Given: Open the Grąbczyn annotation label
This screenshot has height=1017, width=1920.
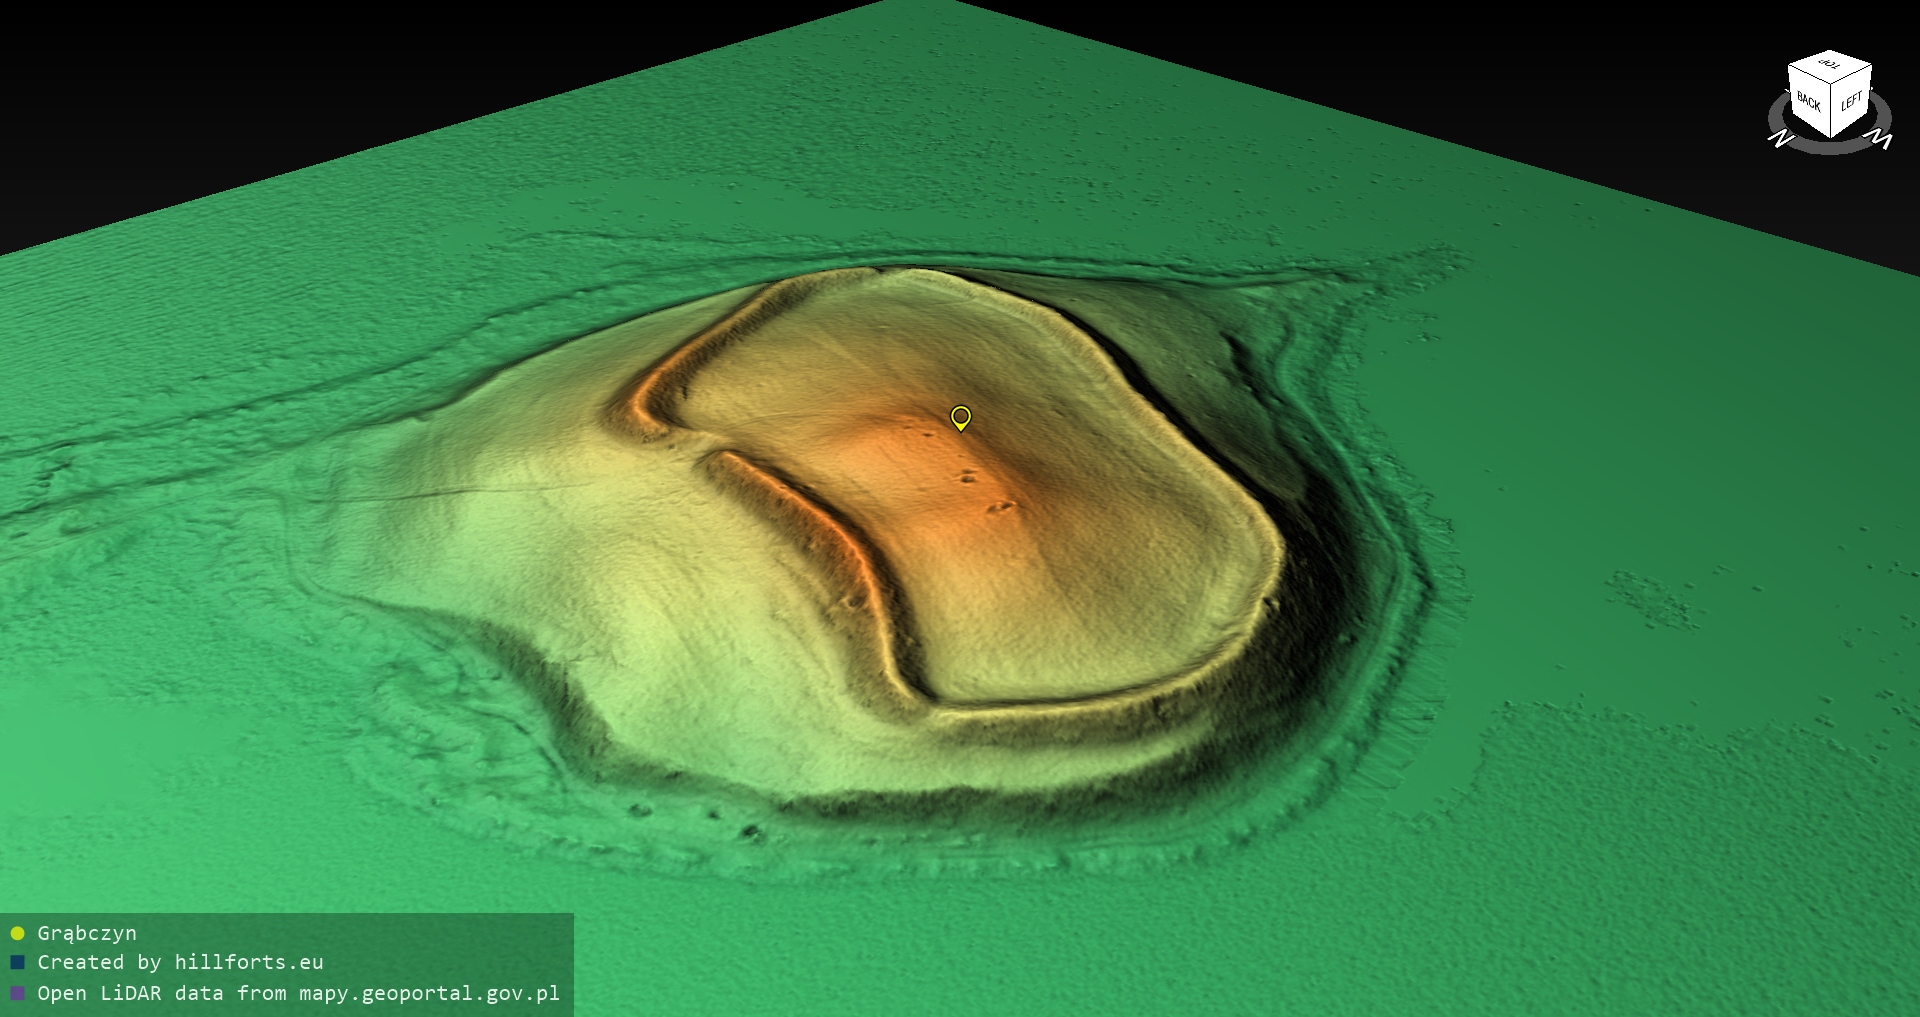Looking at the screenshot, I should (87, 934).
